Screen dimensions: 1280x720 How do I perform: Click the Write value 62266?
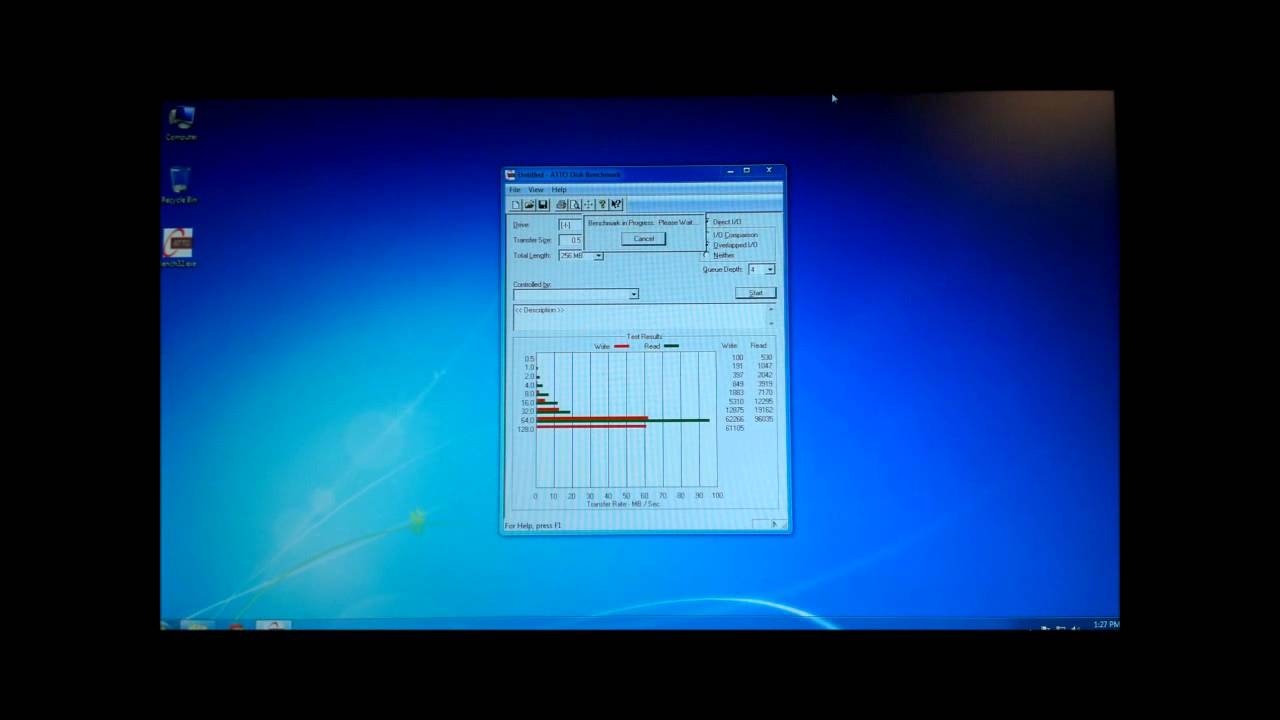[x=735, y=419]
